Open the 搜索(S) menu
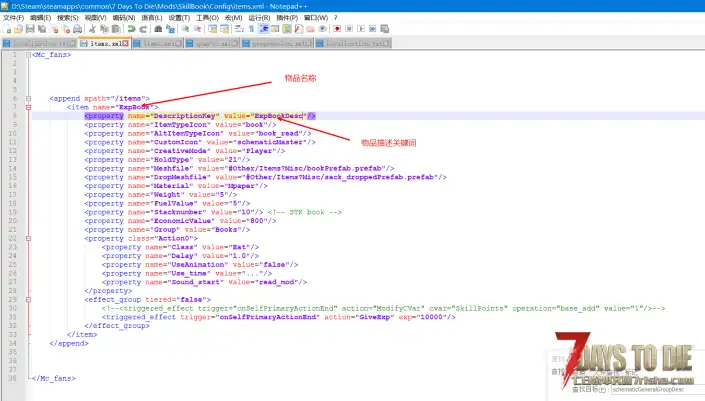 68,18
